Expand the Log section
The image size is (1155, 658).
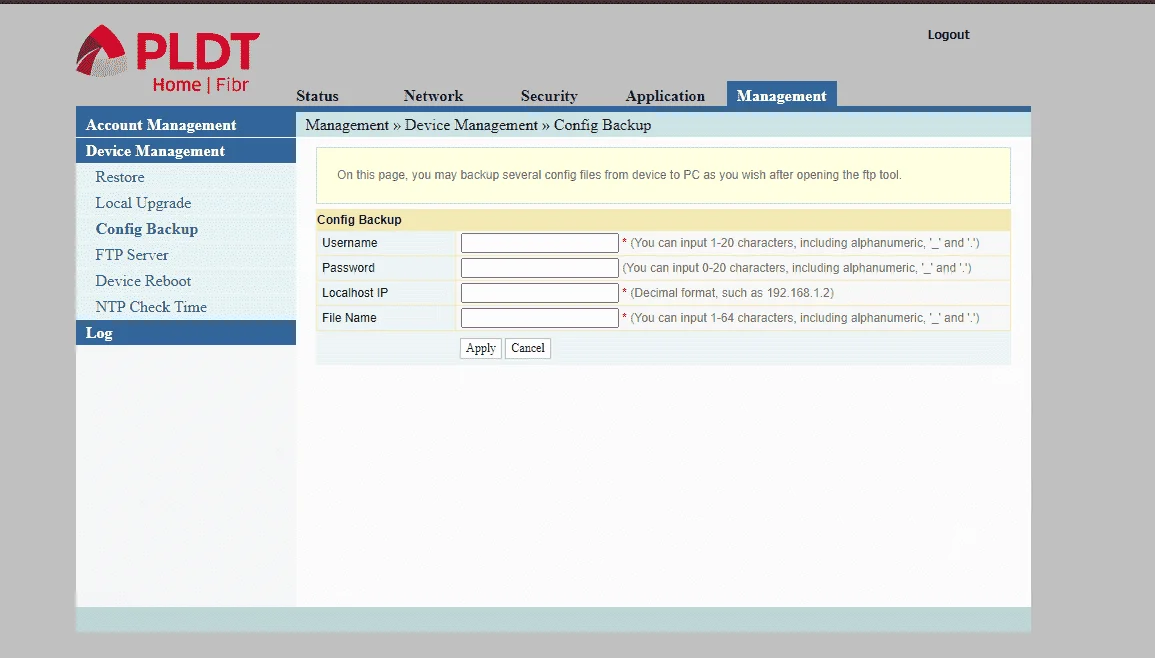tap(186, 332)
